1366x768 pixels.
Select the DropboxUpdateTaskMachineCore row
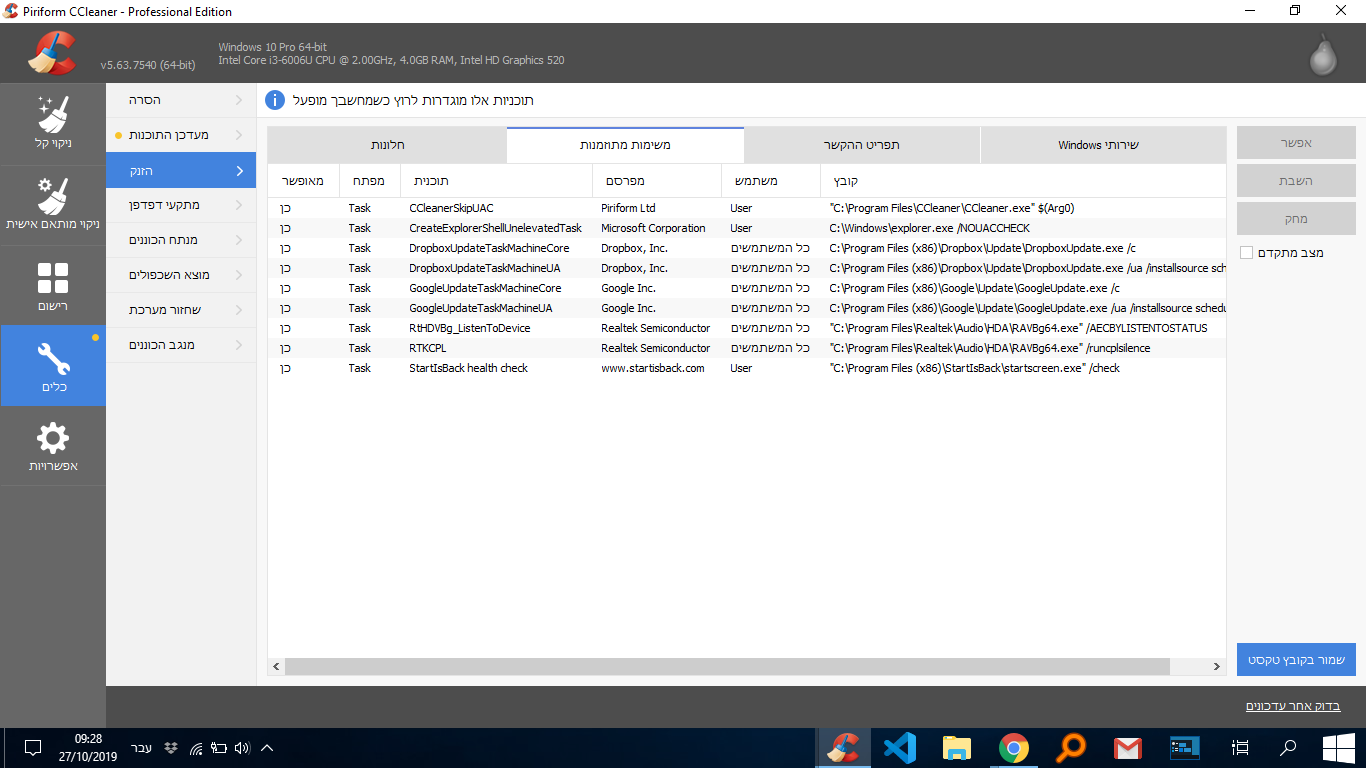[747, 248]
